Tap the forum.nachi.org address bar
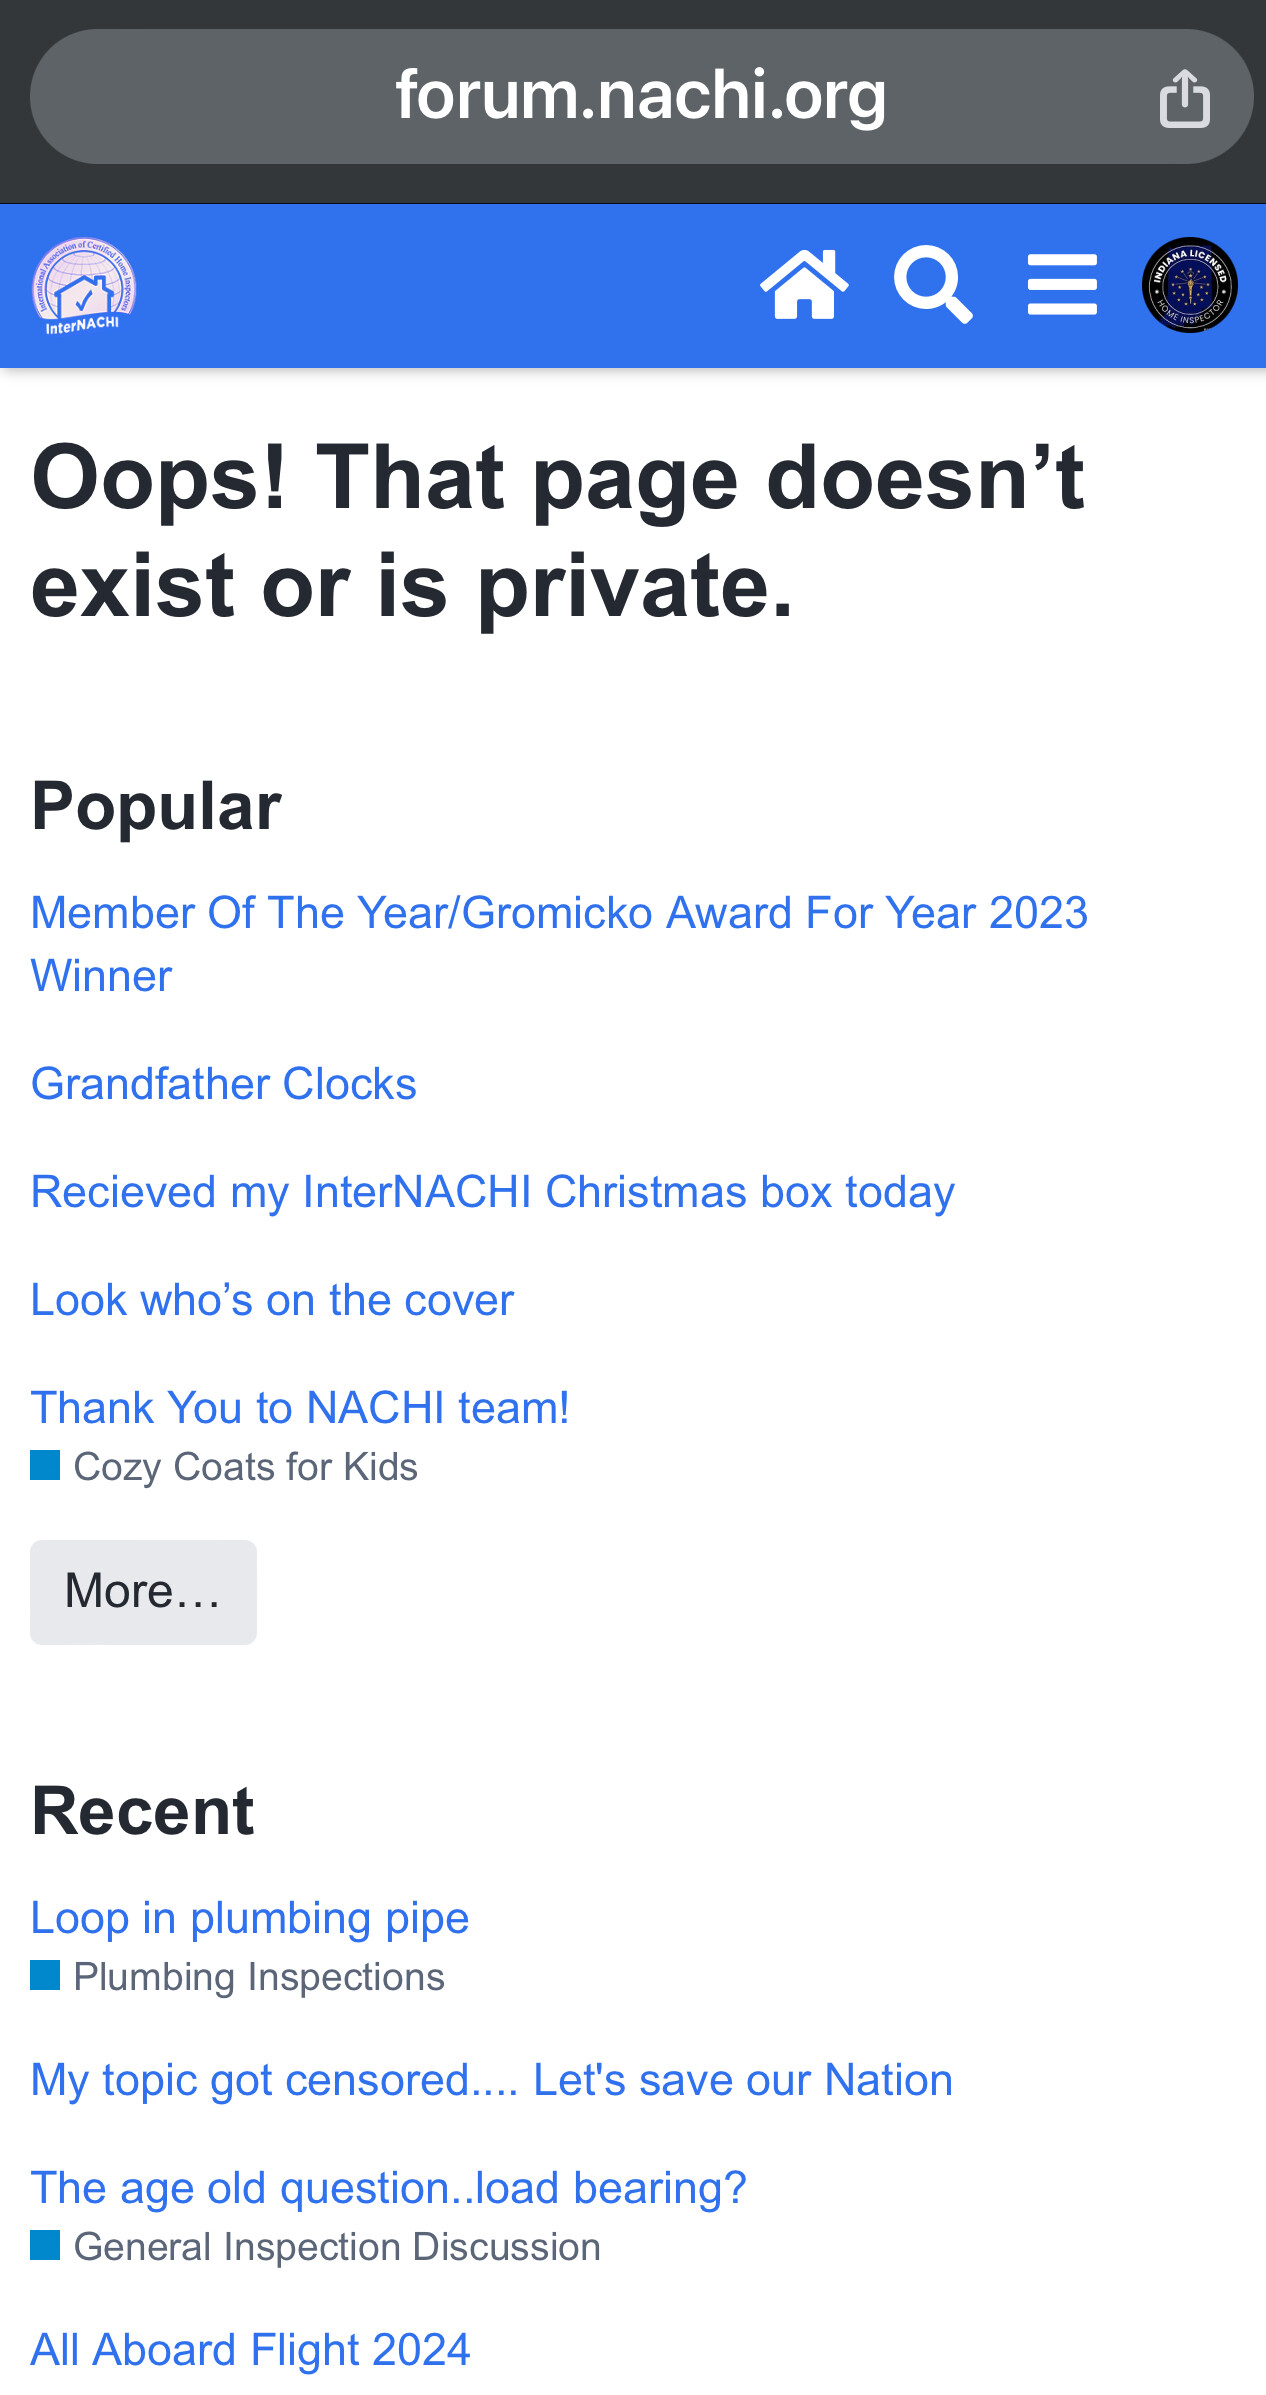 [640, 97]
